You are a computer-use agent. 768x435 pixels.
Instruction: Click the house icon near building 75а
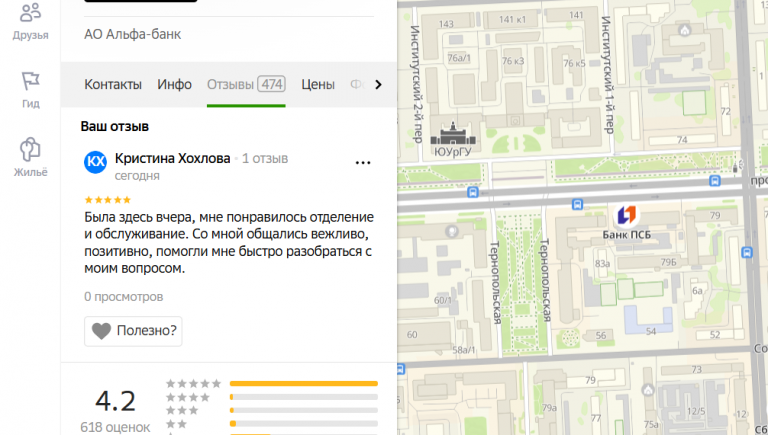648,390
